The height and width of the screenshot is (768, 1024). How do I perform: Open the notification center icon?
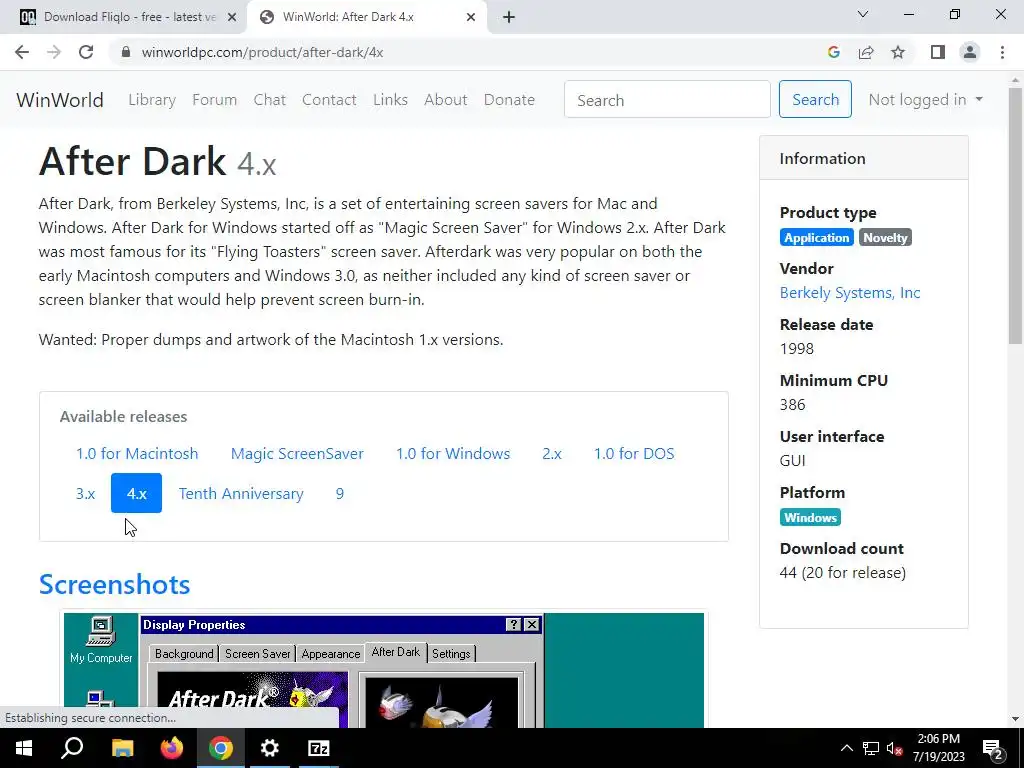[x=993, y=748]
